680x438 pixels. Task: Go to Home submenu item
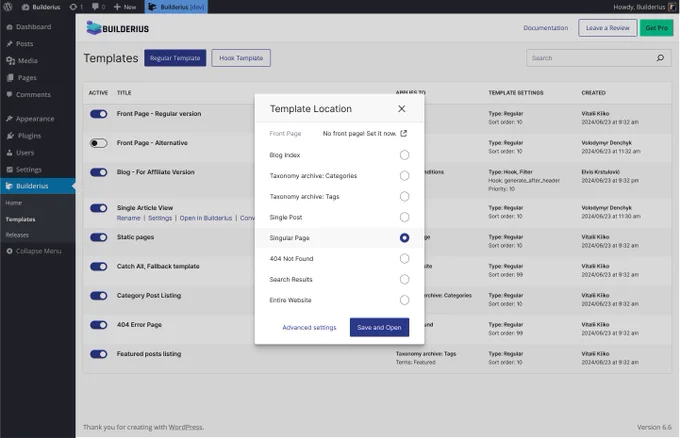(x=13, y=203)
